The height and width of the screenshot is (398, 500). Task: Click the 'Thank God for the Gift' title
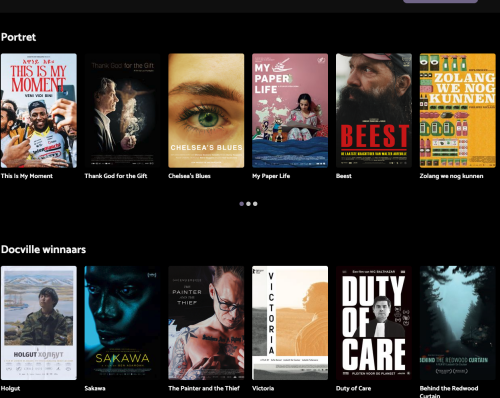pos(116,176)
